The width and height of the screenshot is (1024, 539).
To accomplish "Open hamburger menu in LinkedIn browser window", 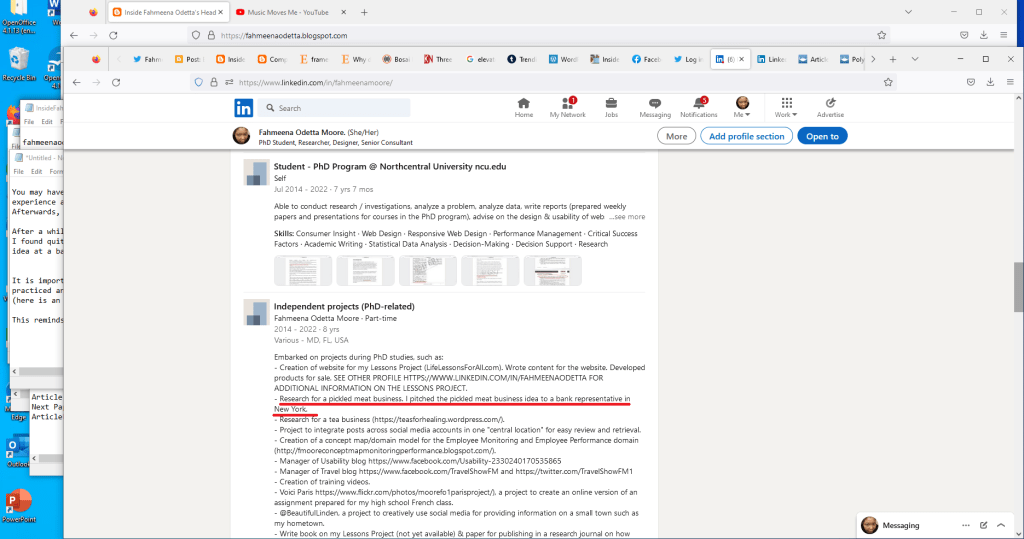I will click(1010, 82).
